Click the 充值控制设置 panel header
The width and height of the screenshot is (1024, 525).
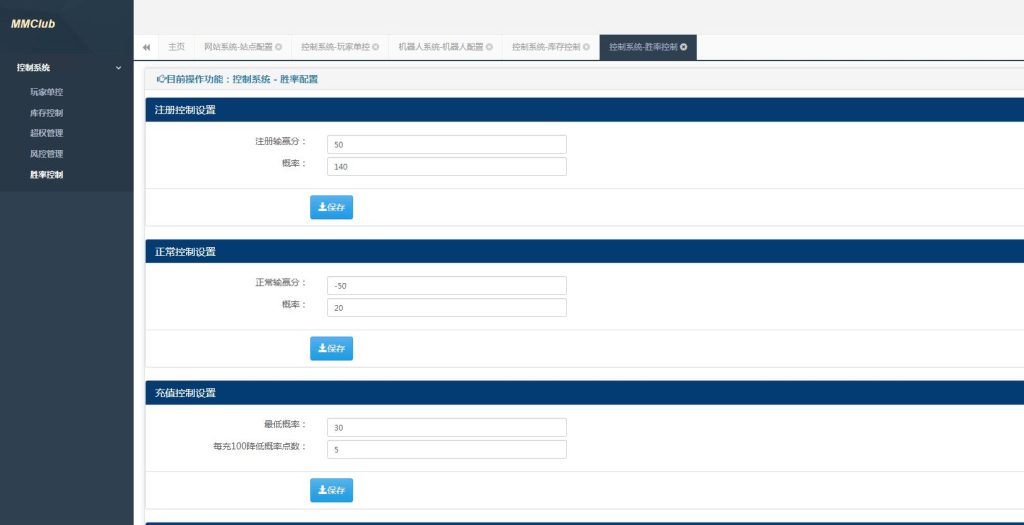pyautogui.click(x=584, y=393)
